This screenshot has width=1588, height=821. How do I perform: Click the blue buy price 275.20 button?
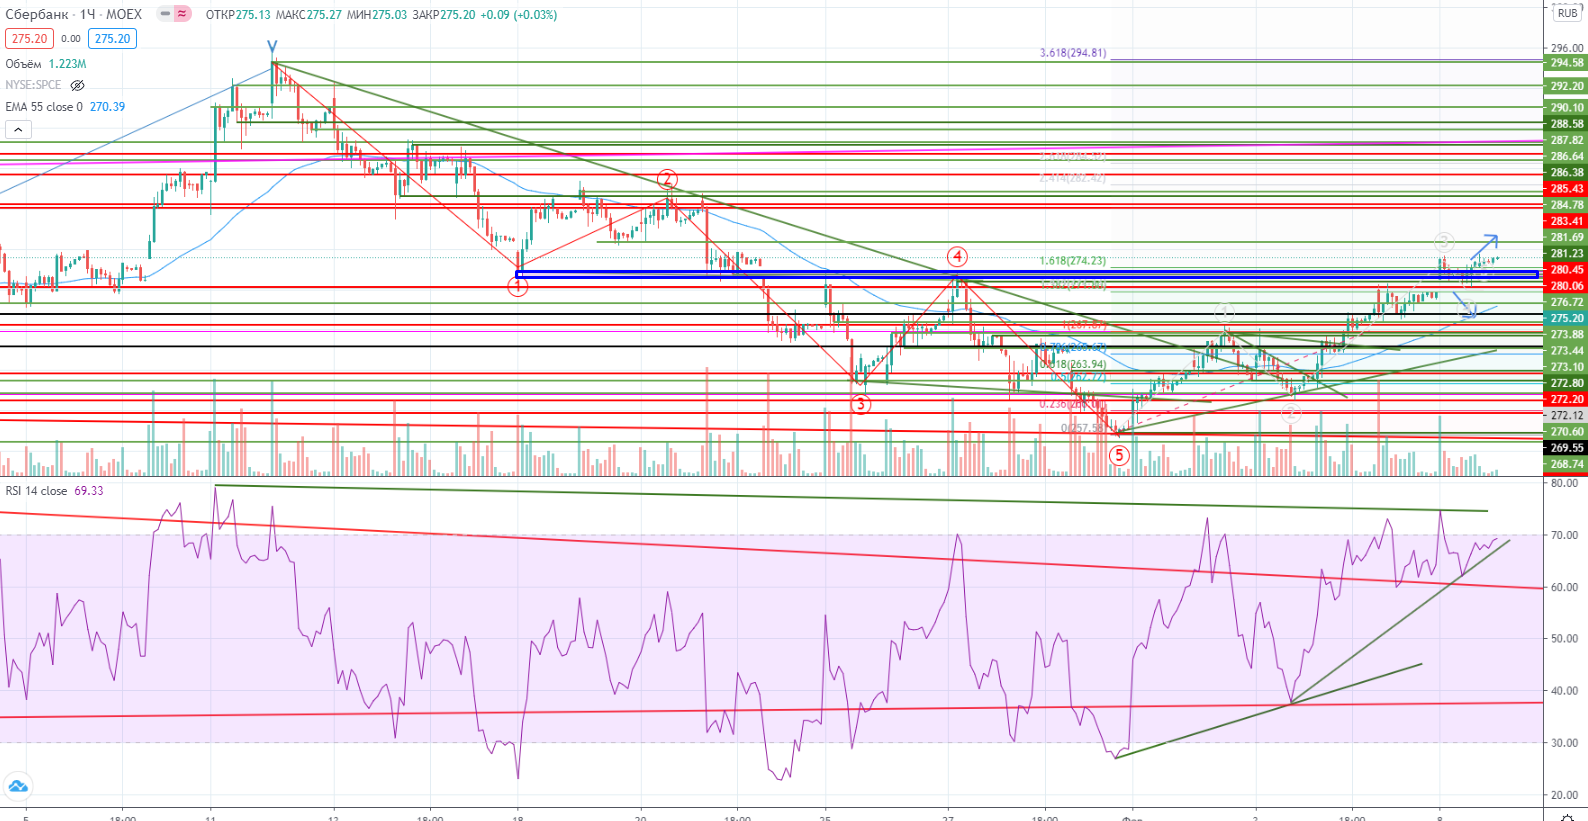(112, 38)
